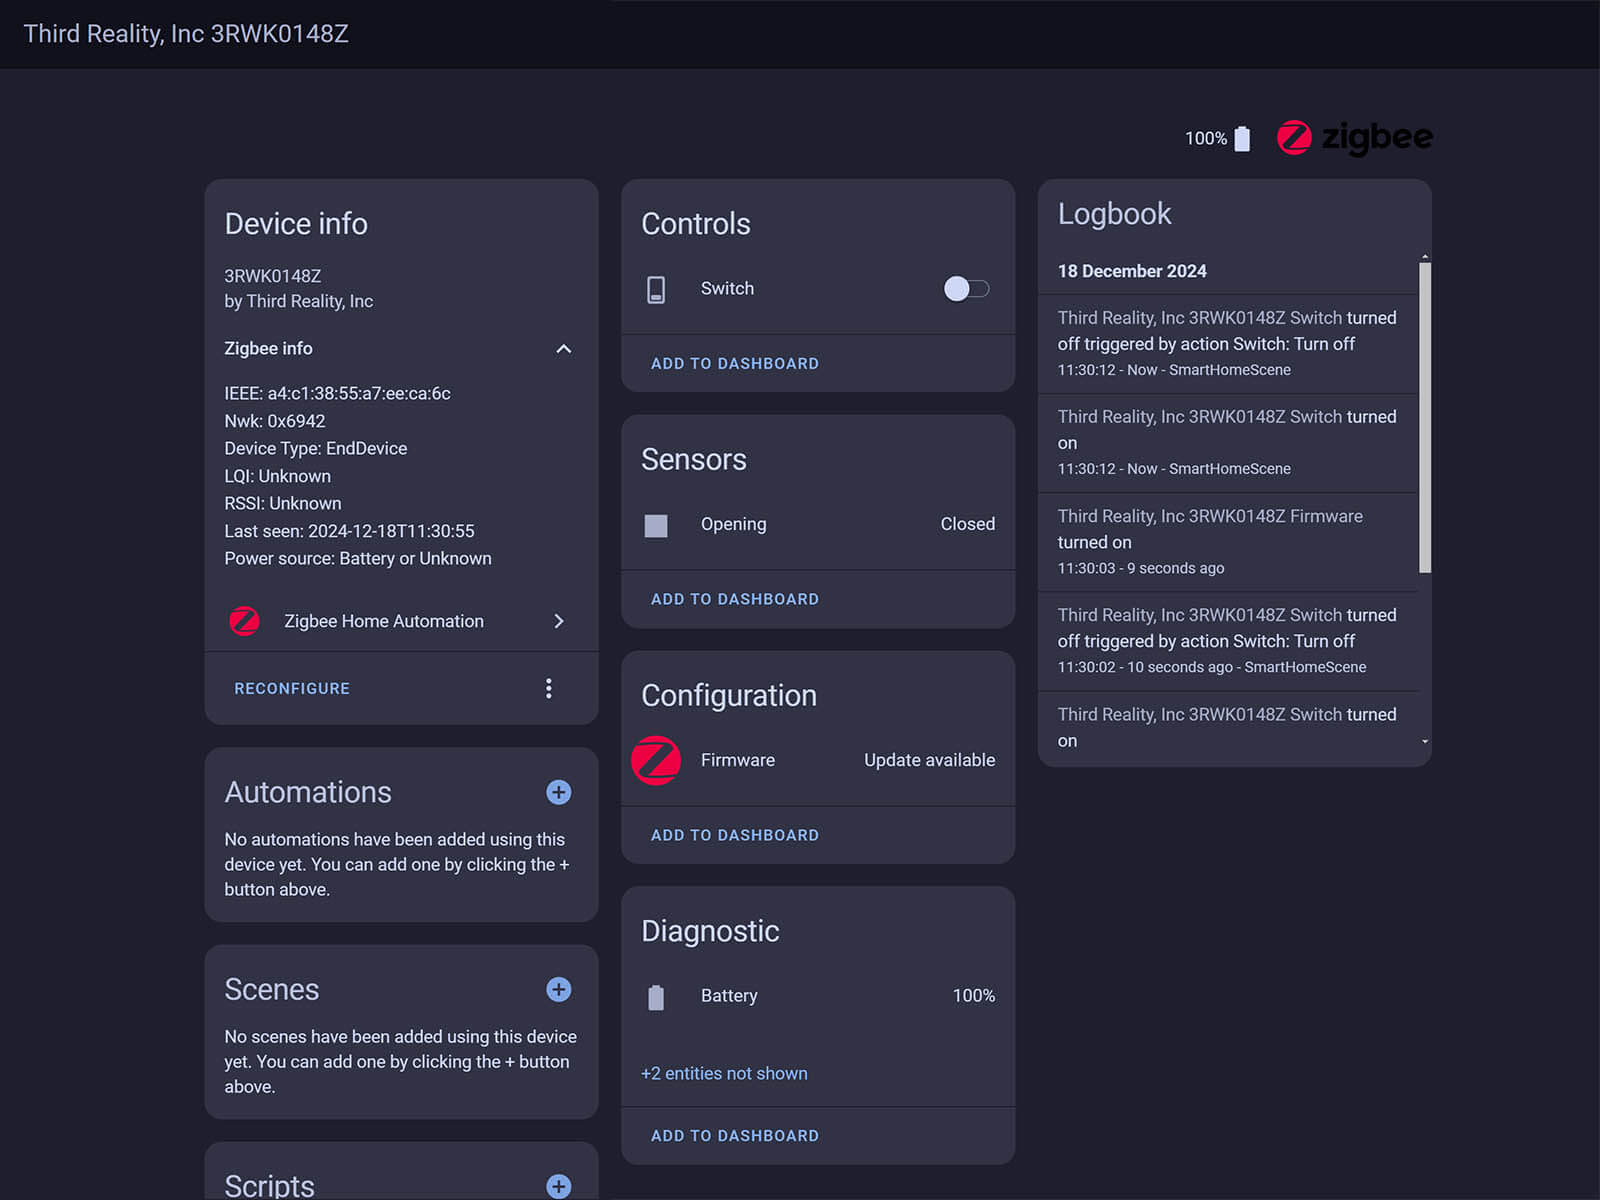The image size is (1600, 1200).
Task: Toggle the Switch control on
Action: point(966,289)
